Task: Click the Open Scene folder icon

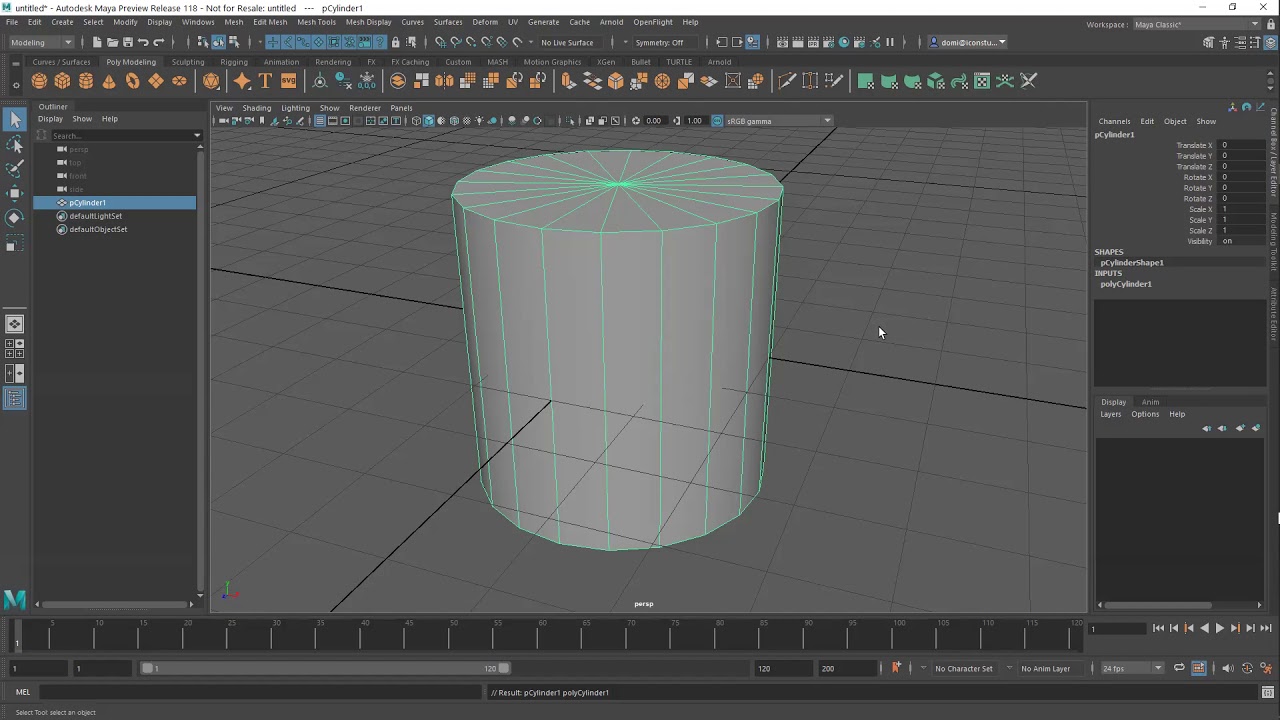Action: coord(112,42)
